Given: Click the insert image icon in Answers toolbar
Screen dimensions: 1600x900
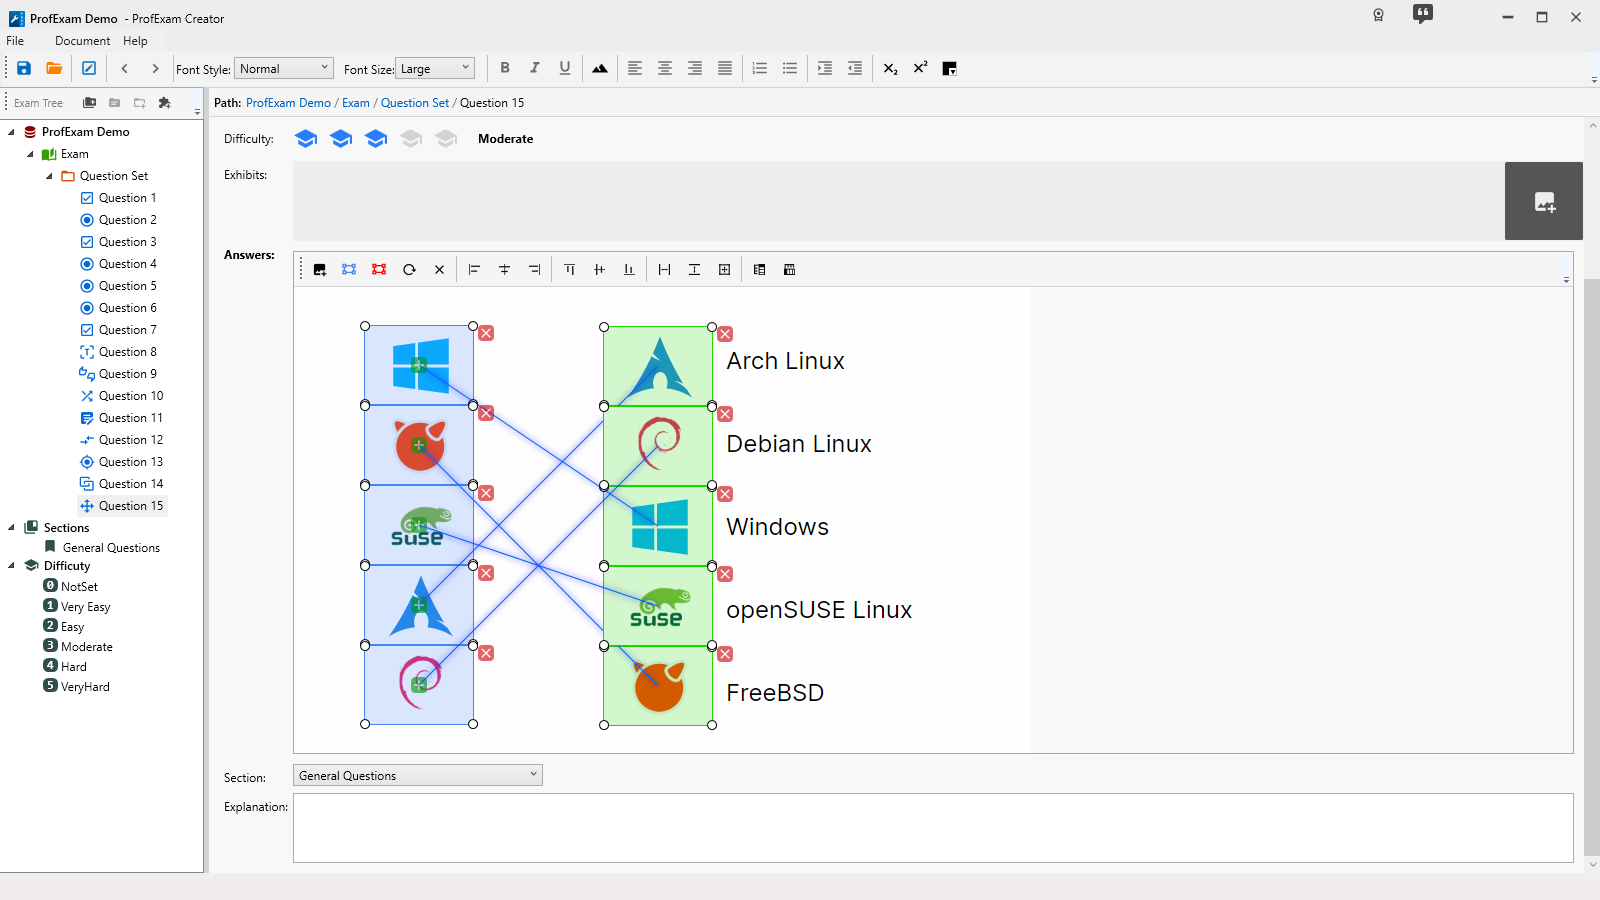Looking at the screenshot, I should pyautogui.click(x=320, y=270).
